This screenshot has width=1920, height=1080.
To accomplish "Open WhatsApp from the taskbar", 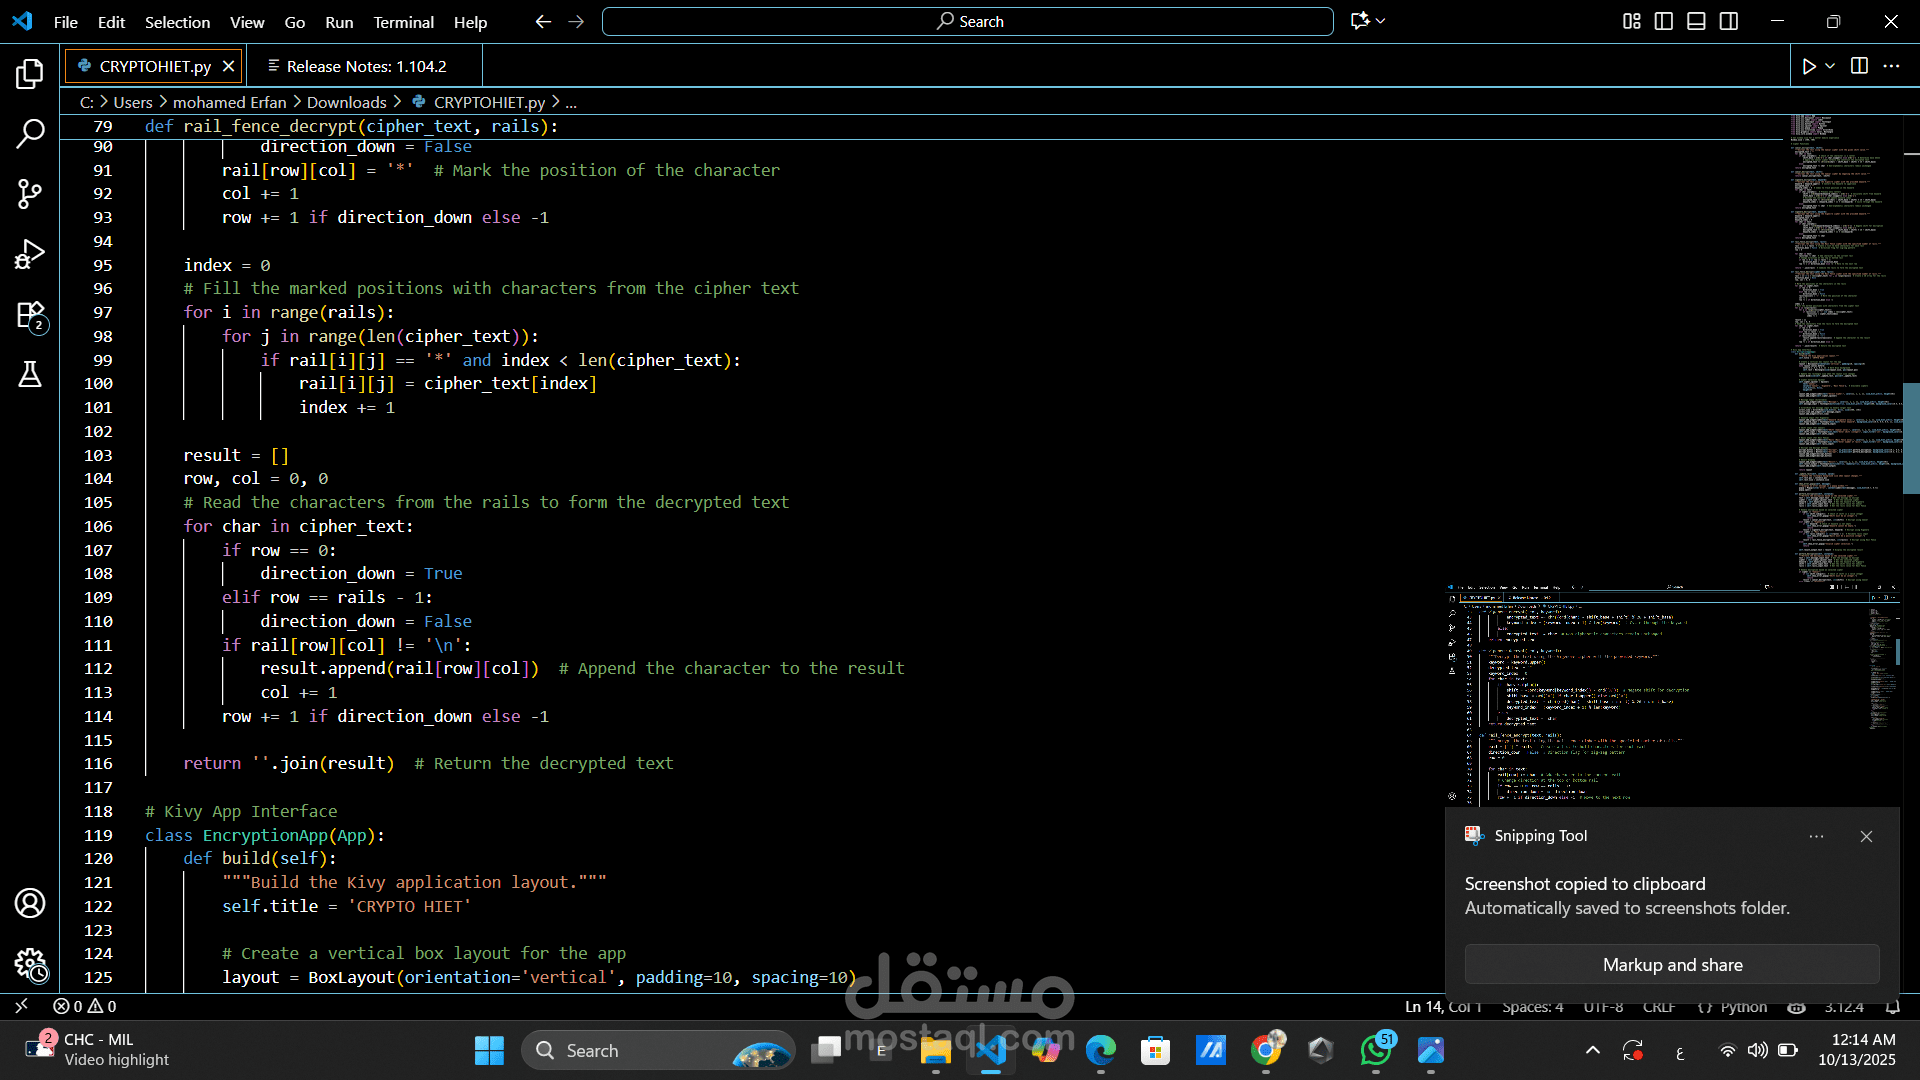I will pos(1377,1050).
